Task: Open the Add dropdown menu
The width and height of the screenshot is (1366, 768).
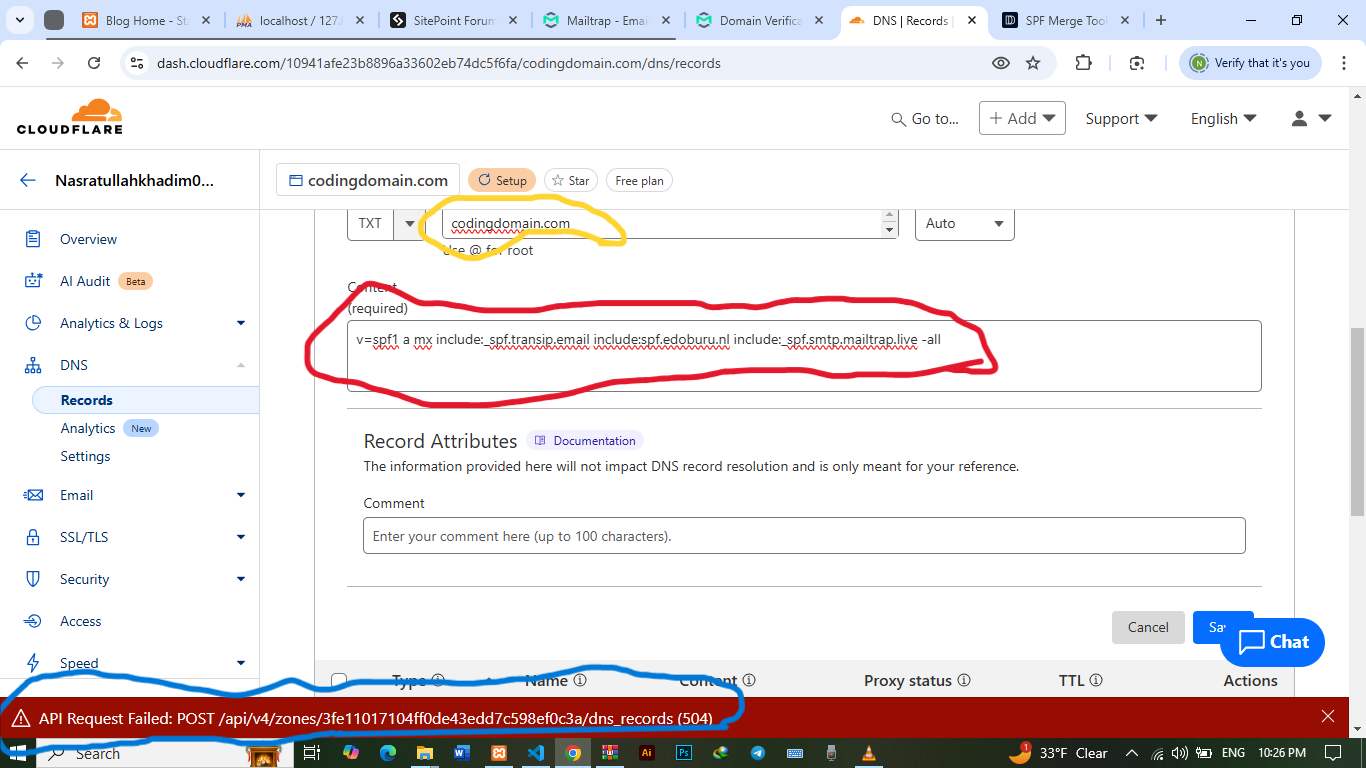Action: tap(1022, 118)
